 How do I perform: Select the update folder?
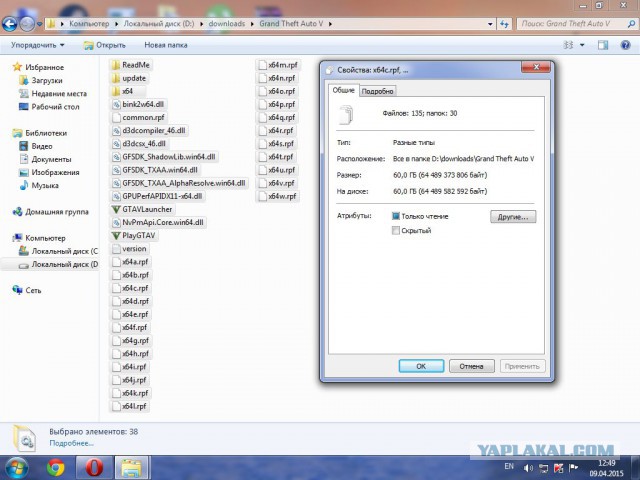pos(129,78)
